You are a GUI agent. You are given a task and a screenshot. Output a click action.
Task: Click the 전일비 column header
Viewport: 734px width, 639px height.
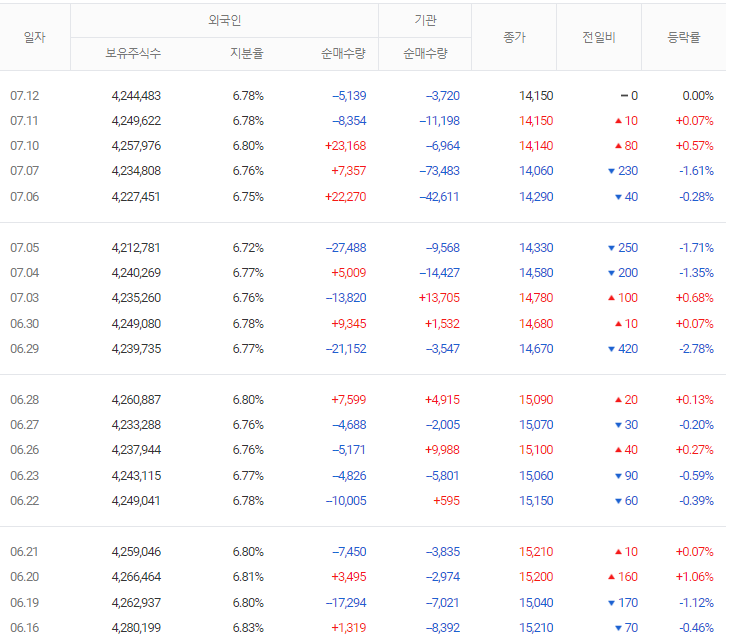point(599,37)
